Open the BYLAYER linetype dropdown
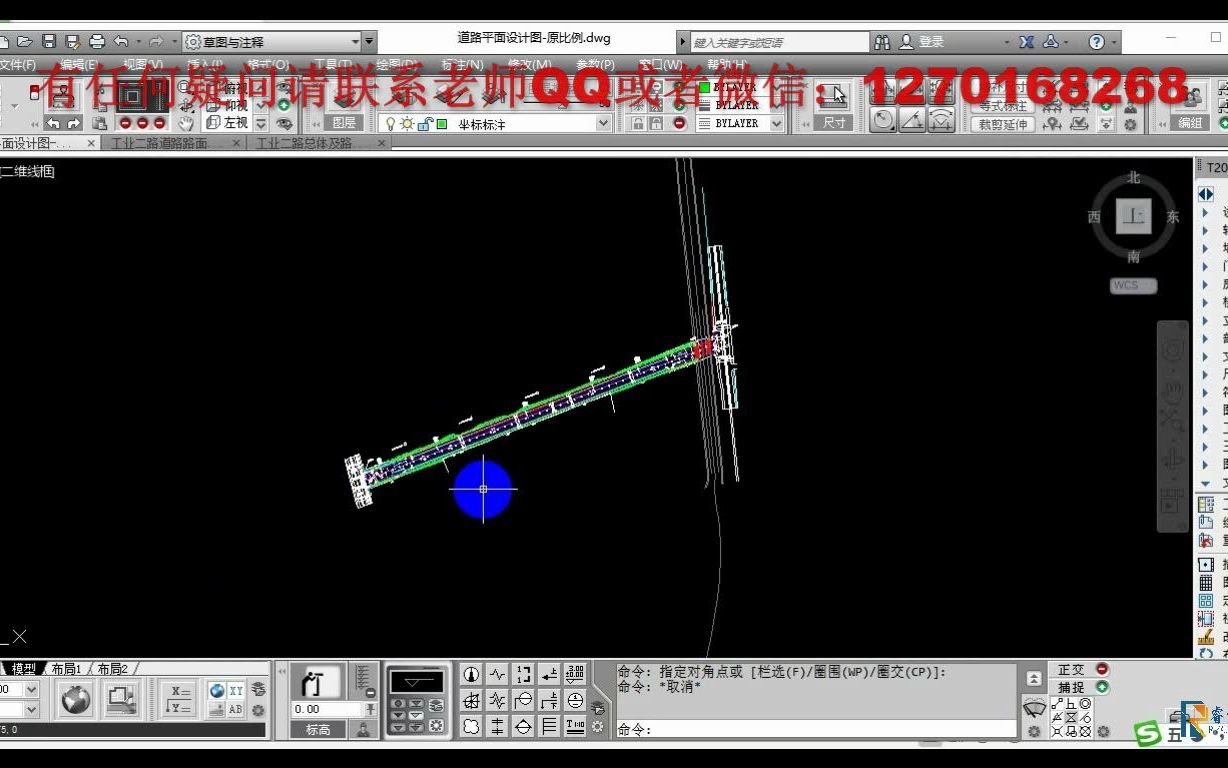The width and height of the screenshot is (1228, 768). point(777,124)
